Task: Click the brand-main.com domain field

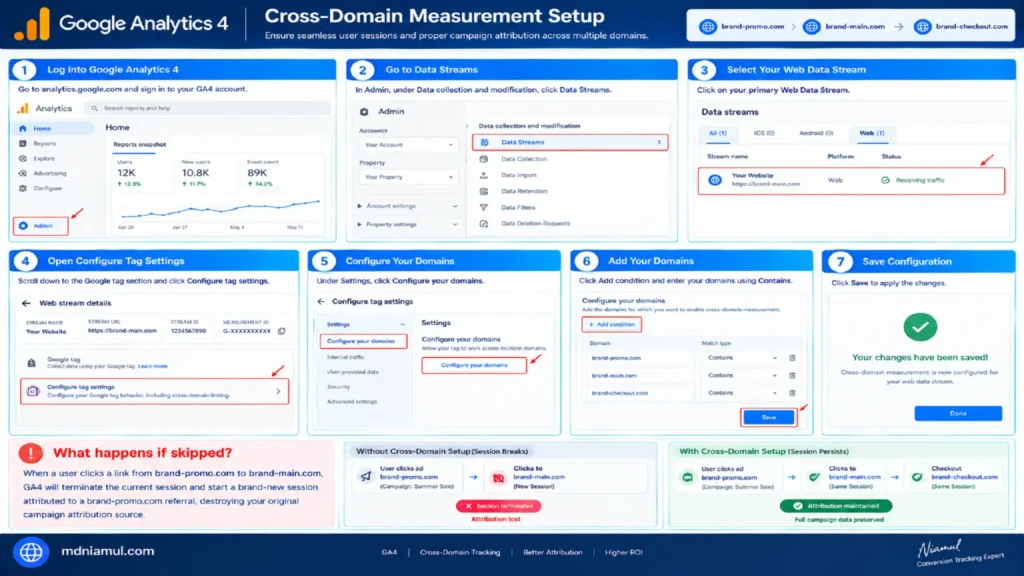Action: pyautogui.click(x=640, y=376)
